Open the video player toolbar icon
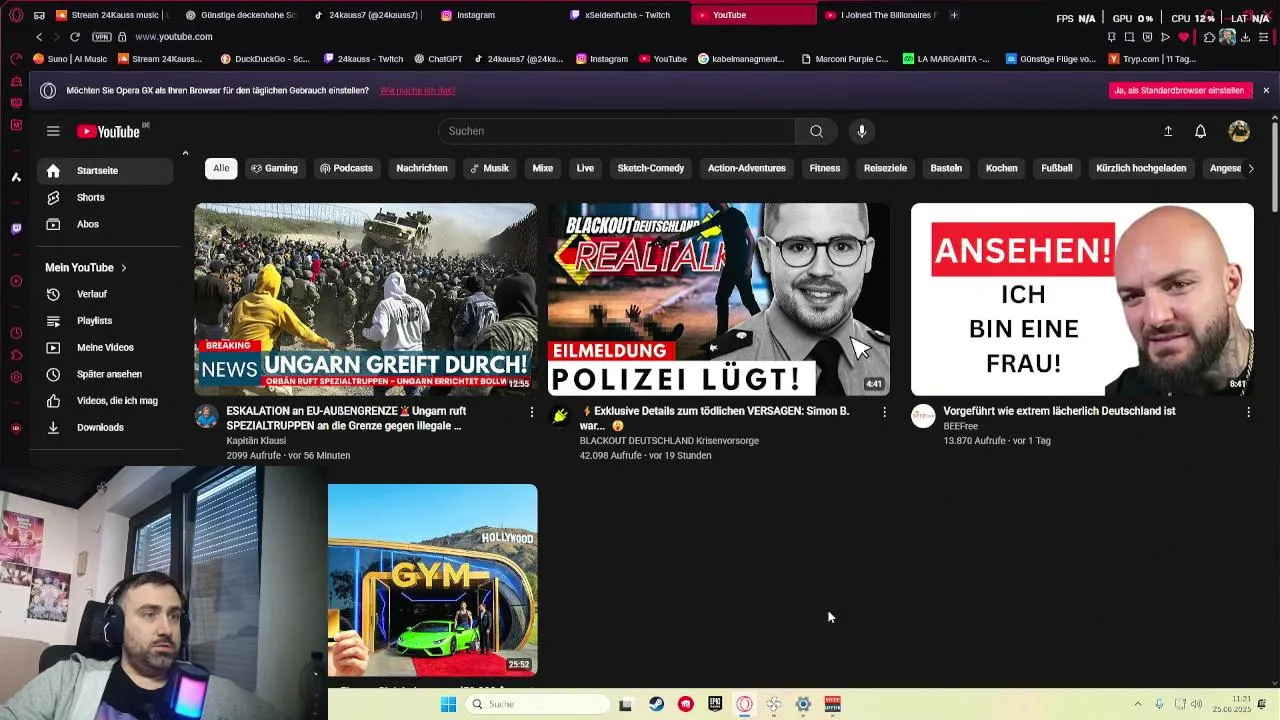The width and height of the screenshot is (1280, 720). [1165, 37]
